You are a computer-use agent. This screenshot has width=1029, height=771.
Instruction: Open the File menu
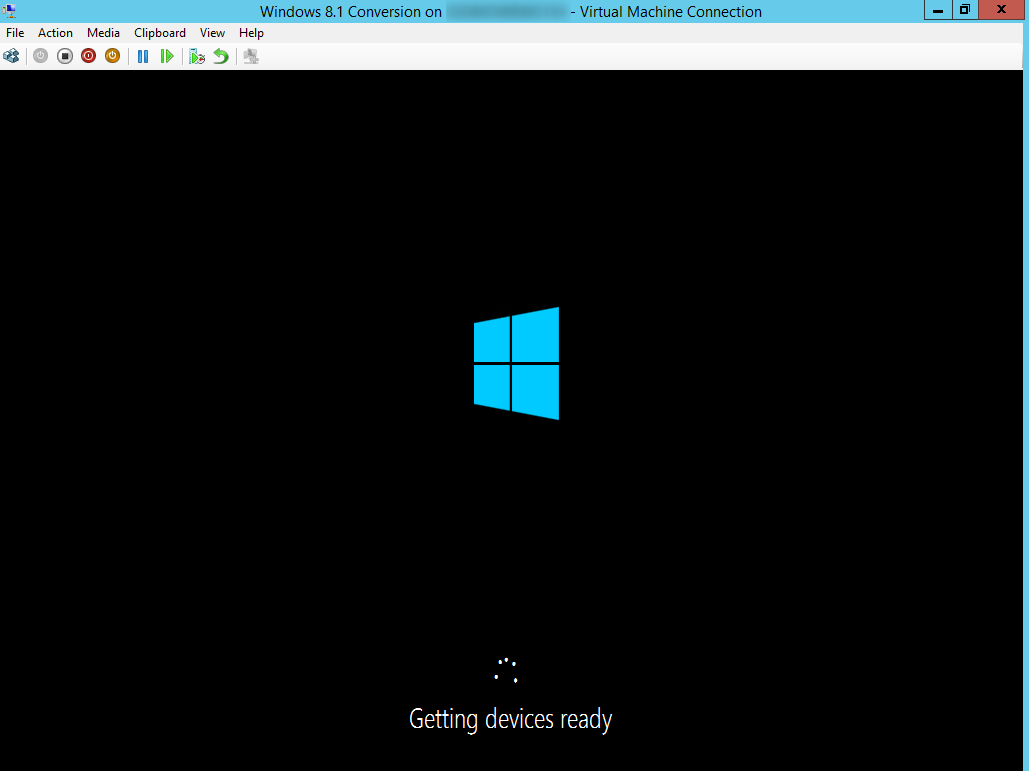pyautogui.click(x=15, y=33)
